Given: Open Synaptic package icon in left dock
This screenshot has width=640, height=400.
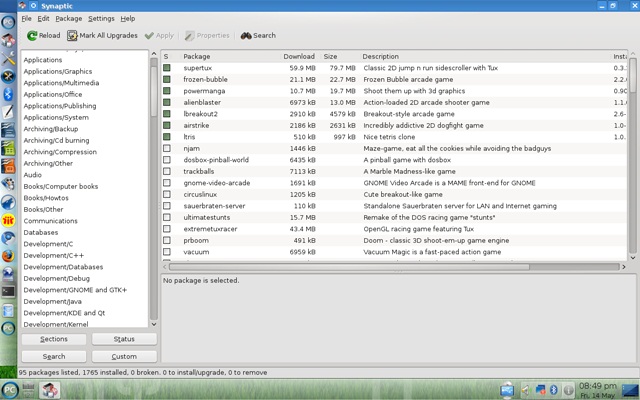Looking at the screenshot, I should click(8, 40).
